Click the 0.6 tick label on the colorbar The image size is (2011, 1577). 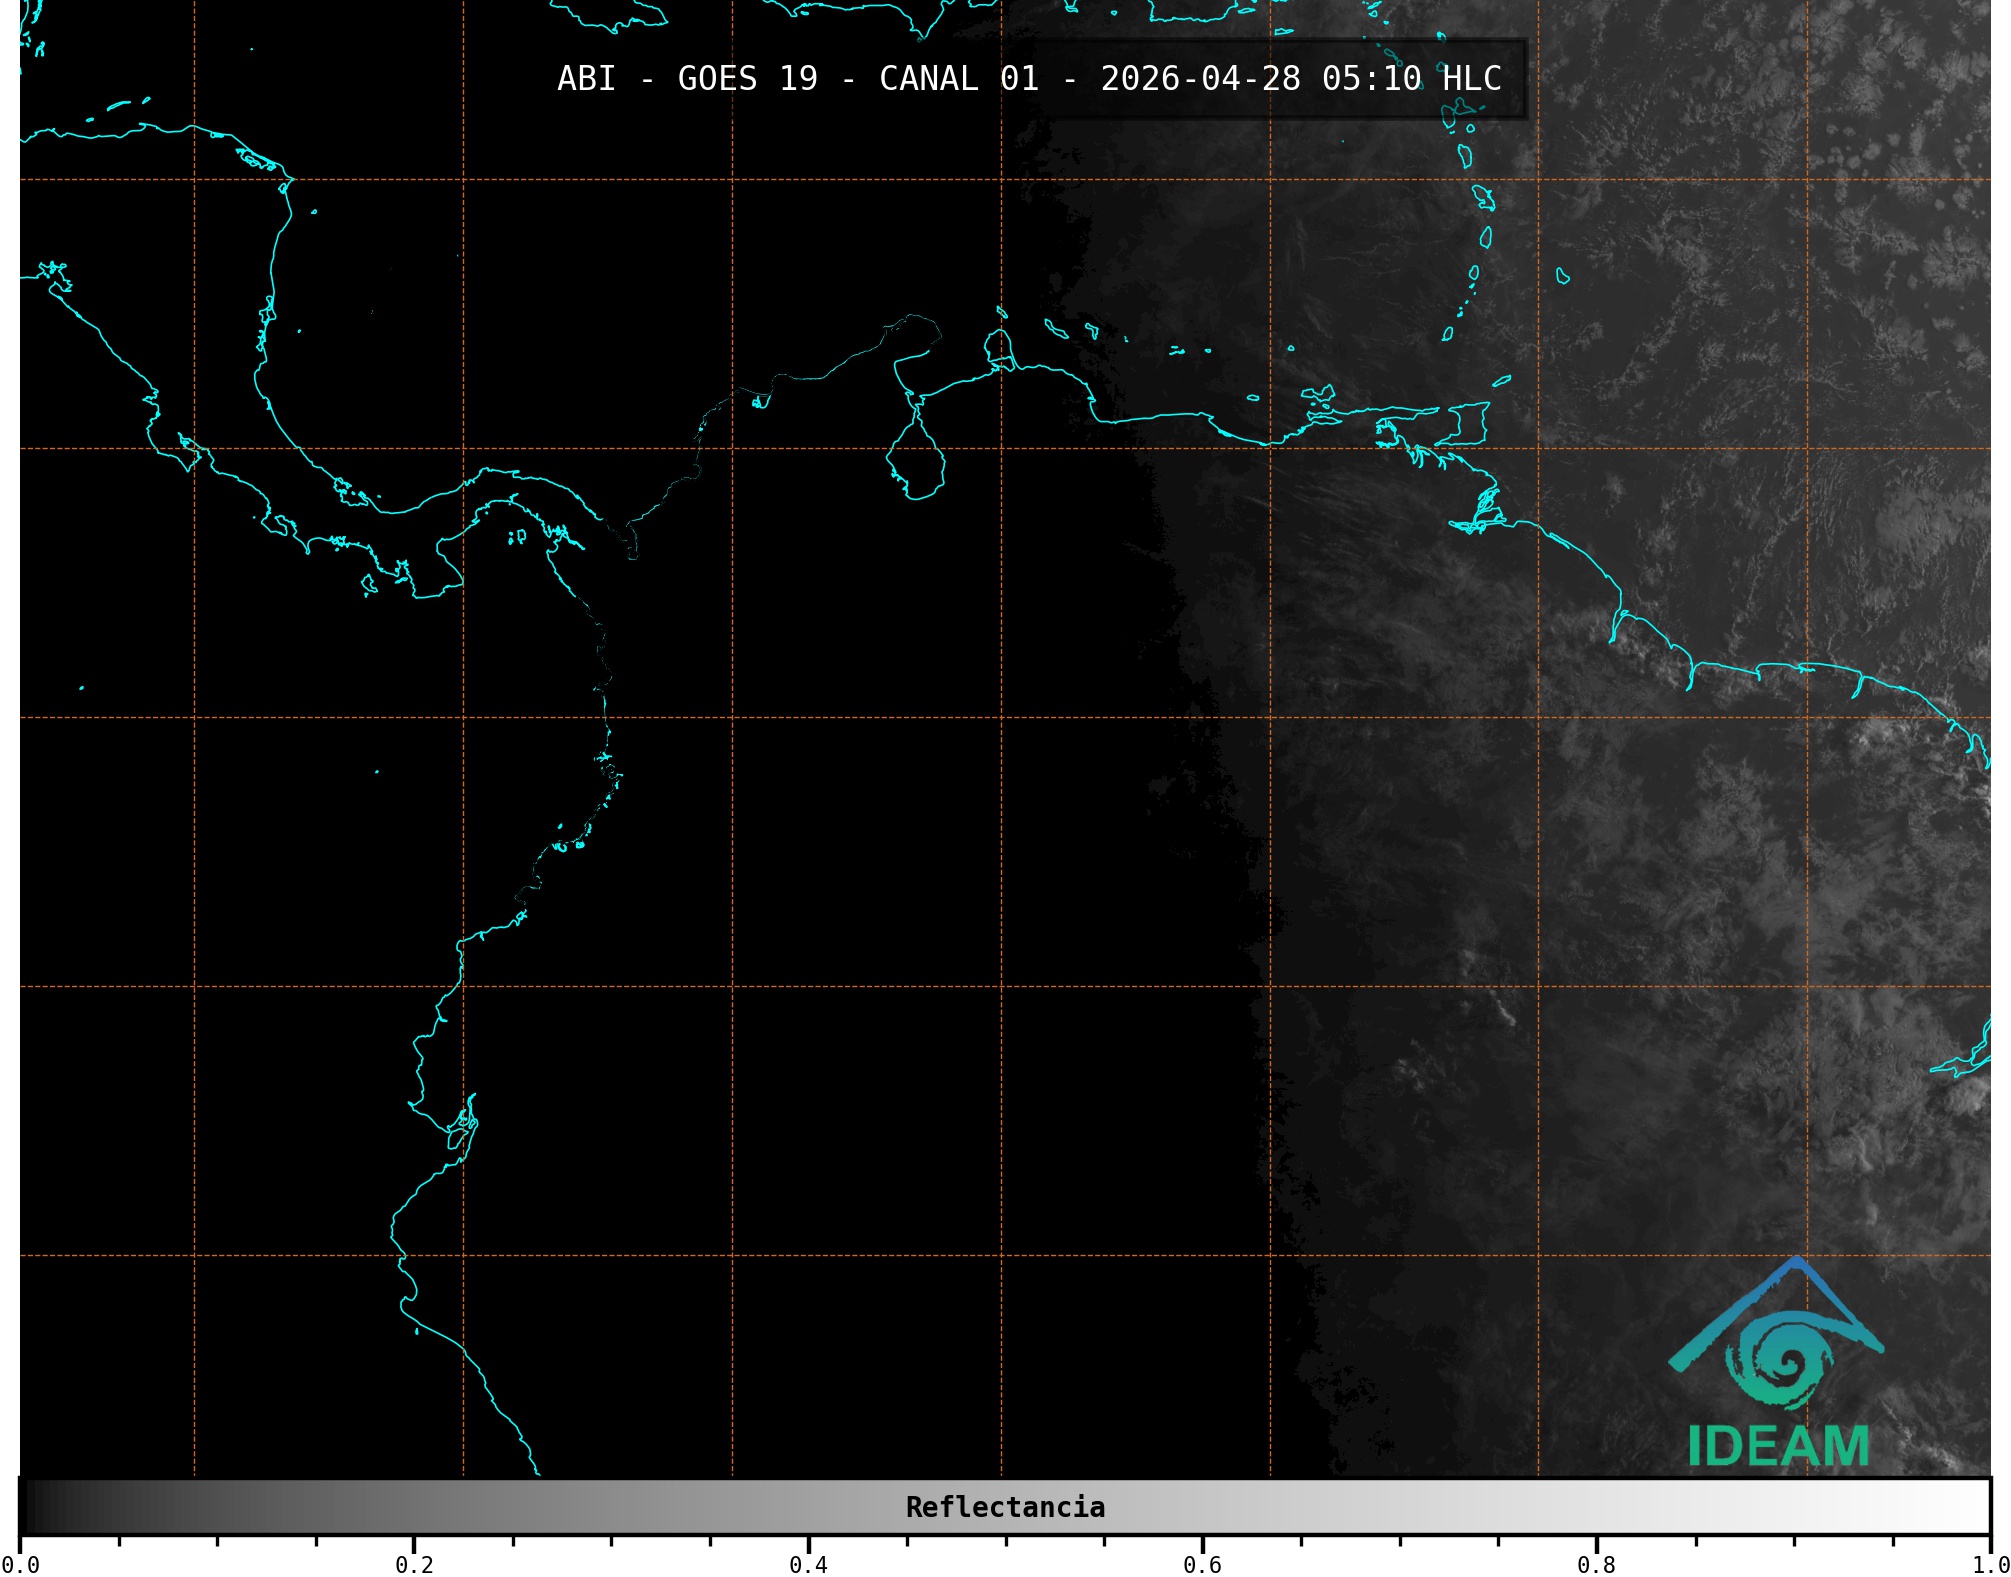pos(1202,1565)
